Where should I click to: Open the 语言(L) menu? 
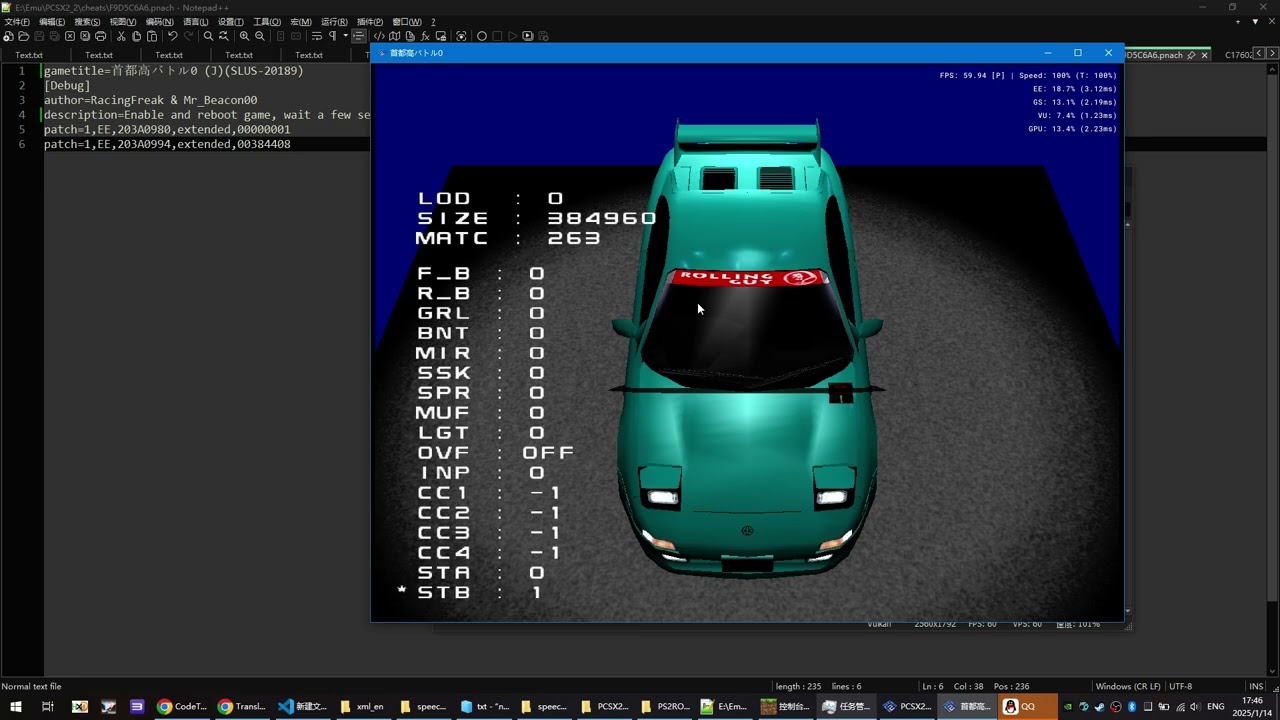(195, 22)
